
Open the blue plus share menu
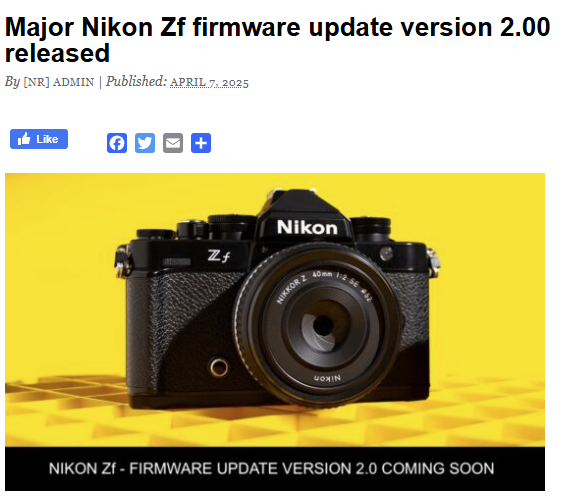click(201, 143)
